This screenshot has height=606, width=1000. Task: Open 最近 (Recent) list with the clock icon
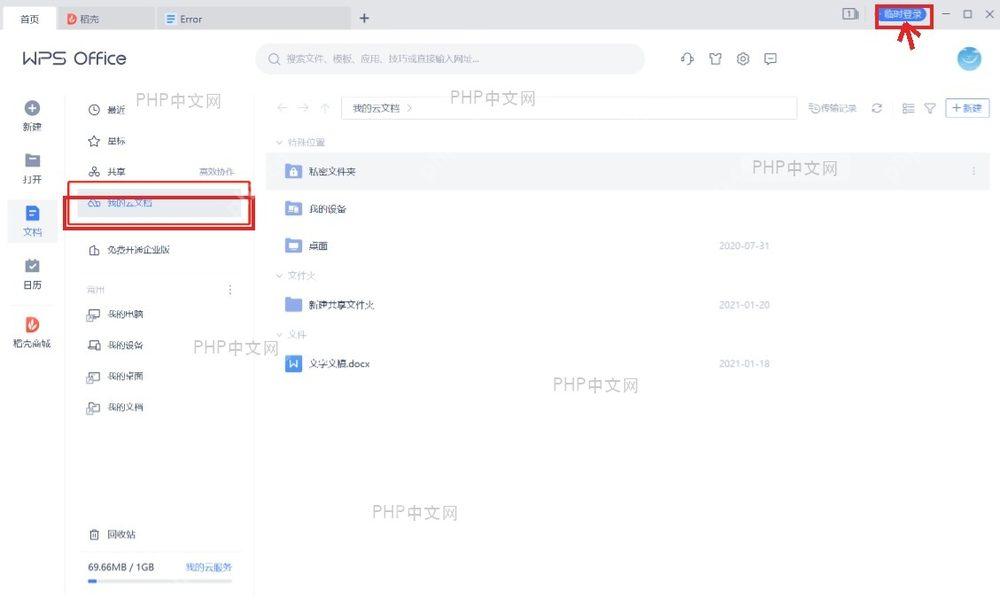tap(107, 110)
